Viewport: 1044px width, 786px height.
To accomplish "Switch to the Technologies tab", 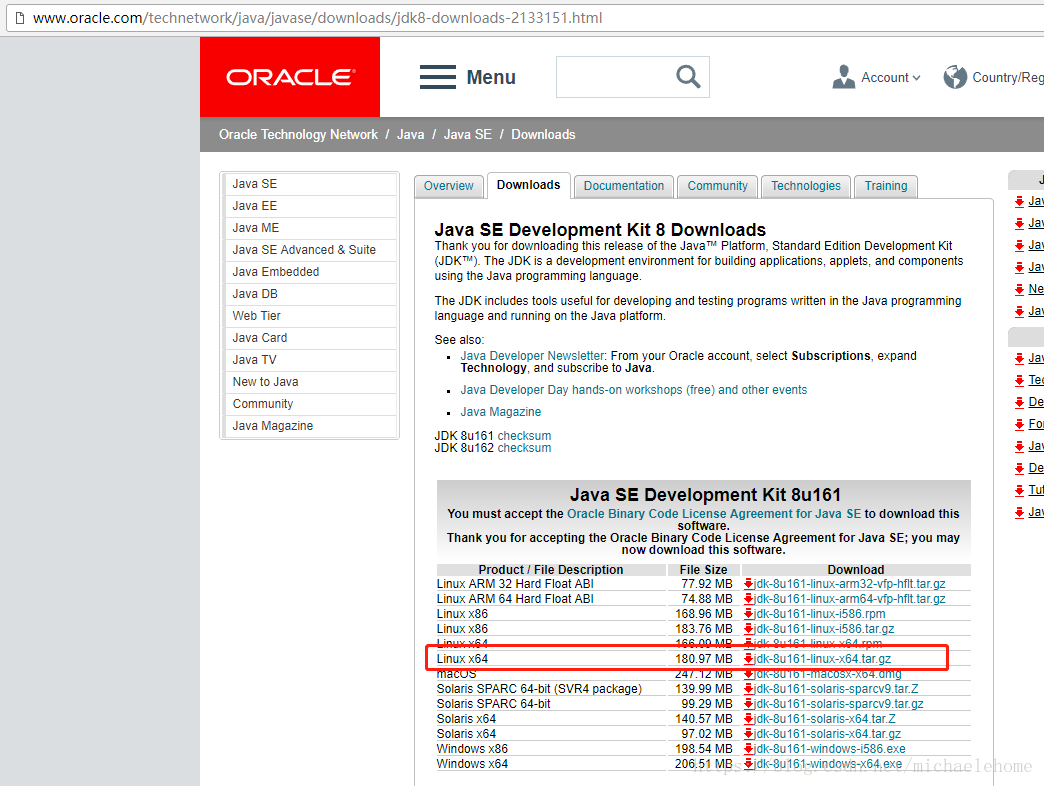I will coord(806,186).
